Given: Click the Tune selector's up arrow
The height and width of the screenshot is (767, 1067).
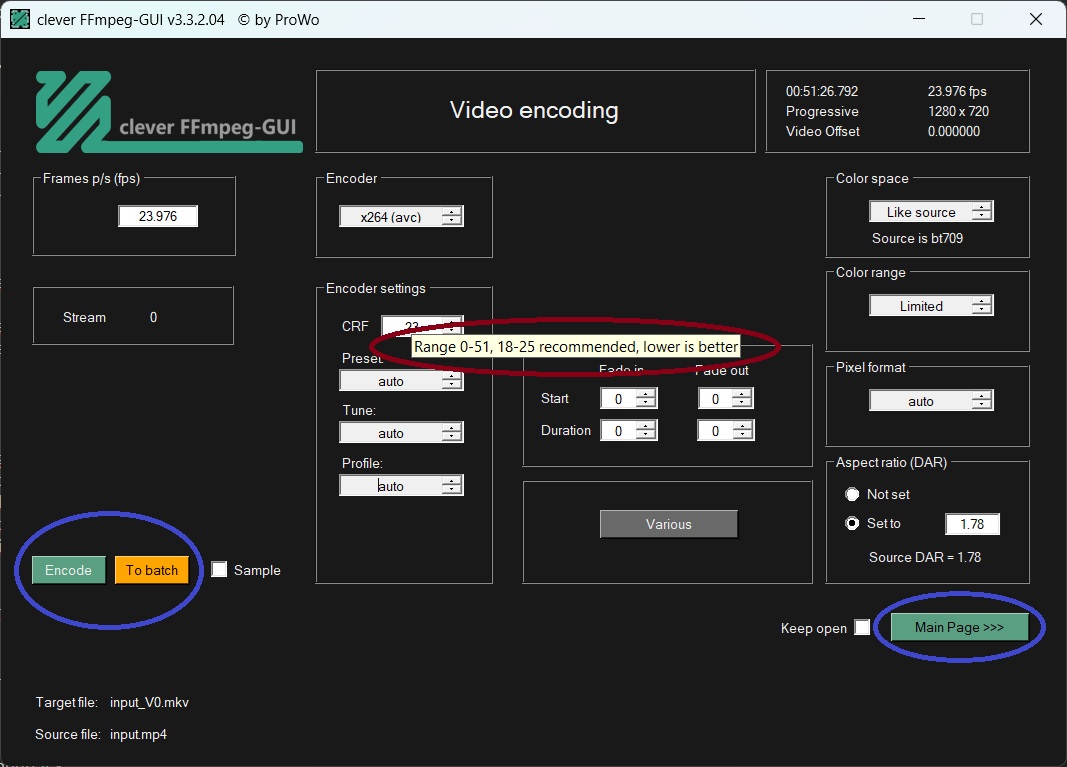Looking at the screenshot, I should pos(452,428).
